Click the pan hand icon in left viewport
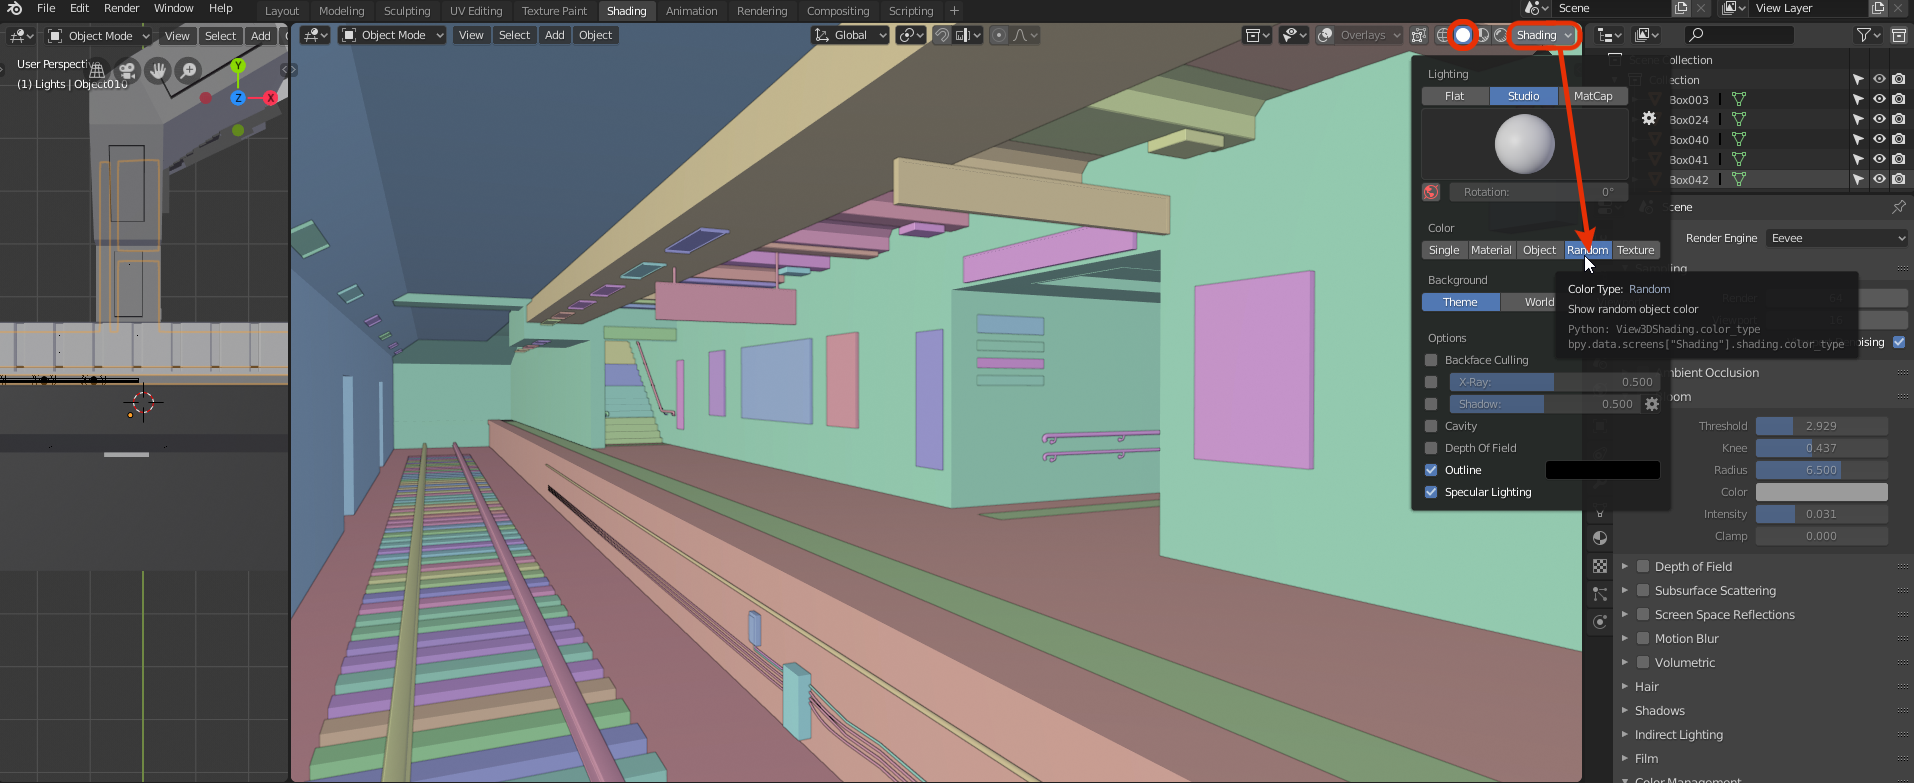The image size is (1914, 783). 158,71
